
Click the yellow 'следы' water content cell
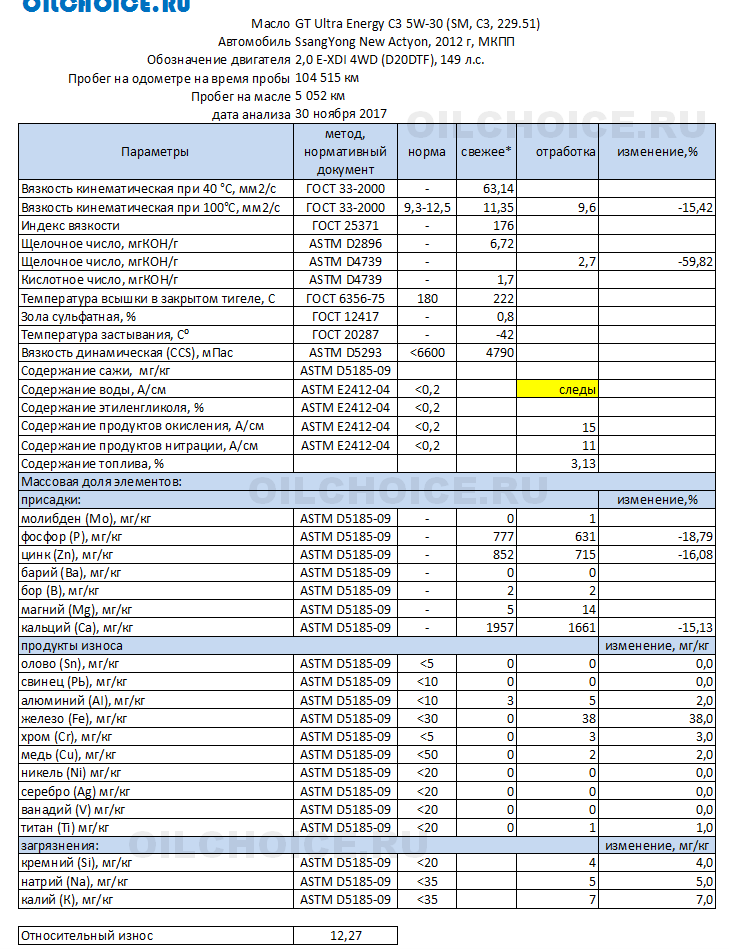tap(557, 389)
